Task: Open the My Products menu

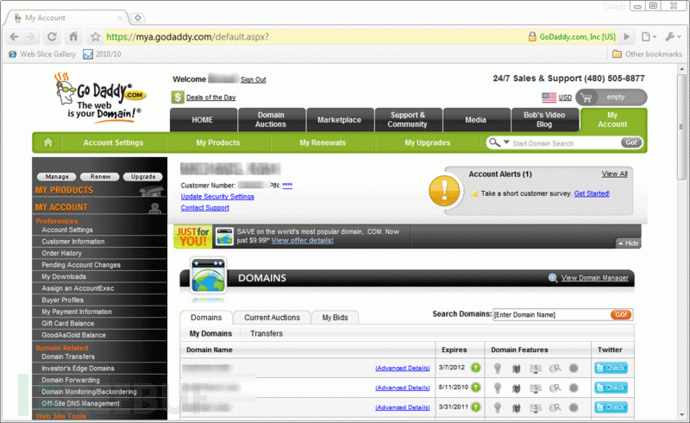Action: tap(218, 143)
